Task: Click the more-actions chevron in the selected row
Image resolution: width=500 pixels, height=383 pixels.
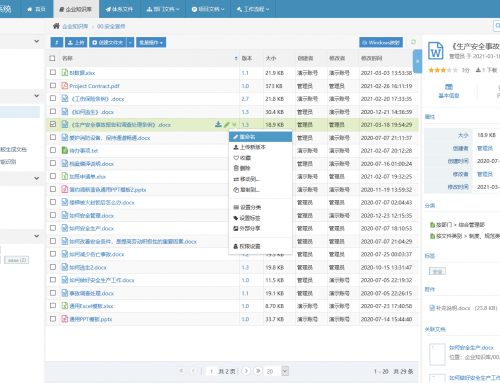Action: (x=234, y=125)
